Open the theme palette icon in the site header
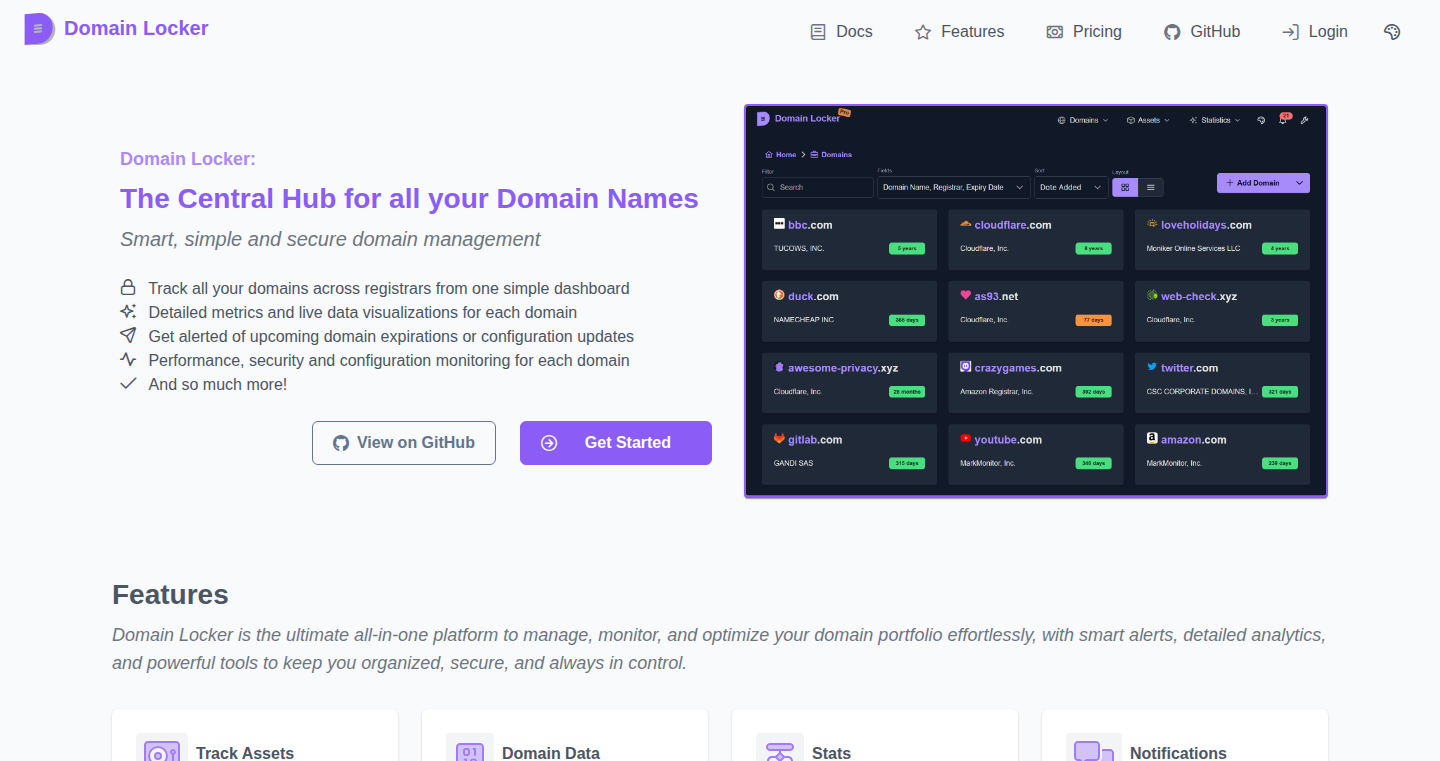Screen dimensions: 1440x761 [1392, 32]
